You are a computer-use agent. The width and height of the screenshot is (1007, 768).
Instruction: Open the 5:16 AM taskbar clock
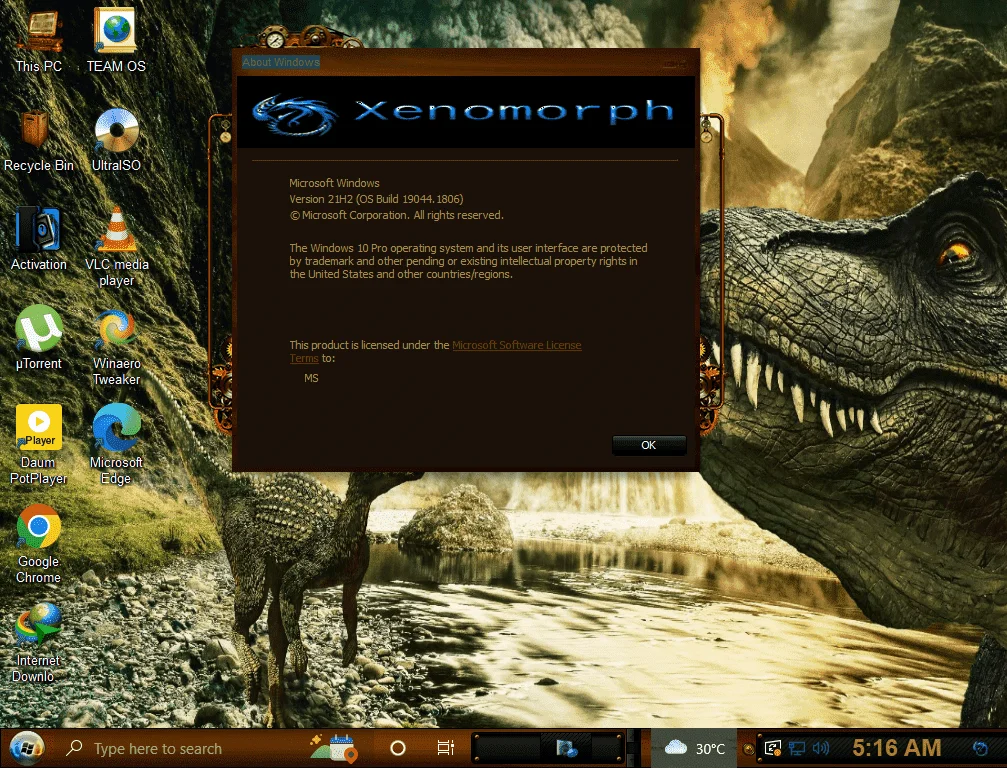point(897,748)
